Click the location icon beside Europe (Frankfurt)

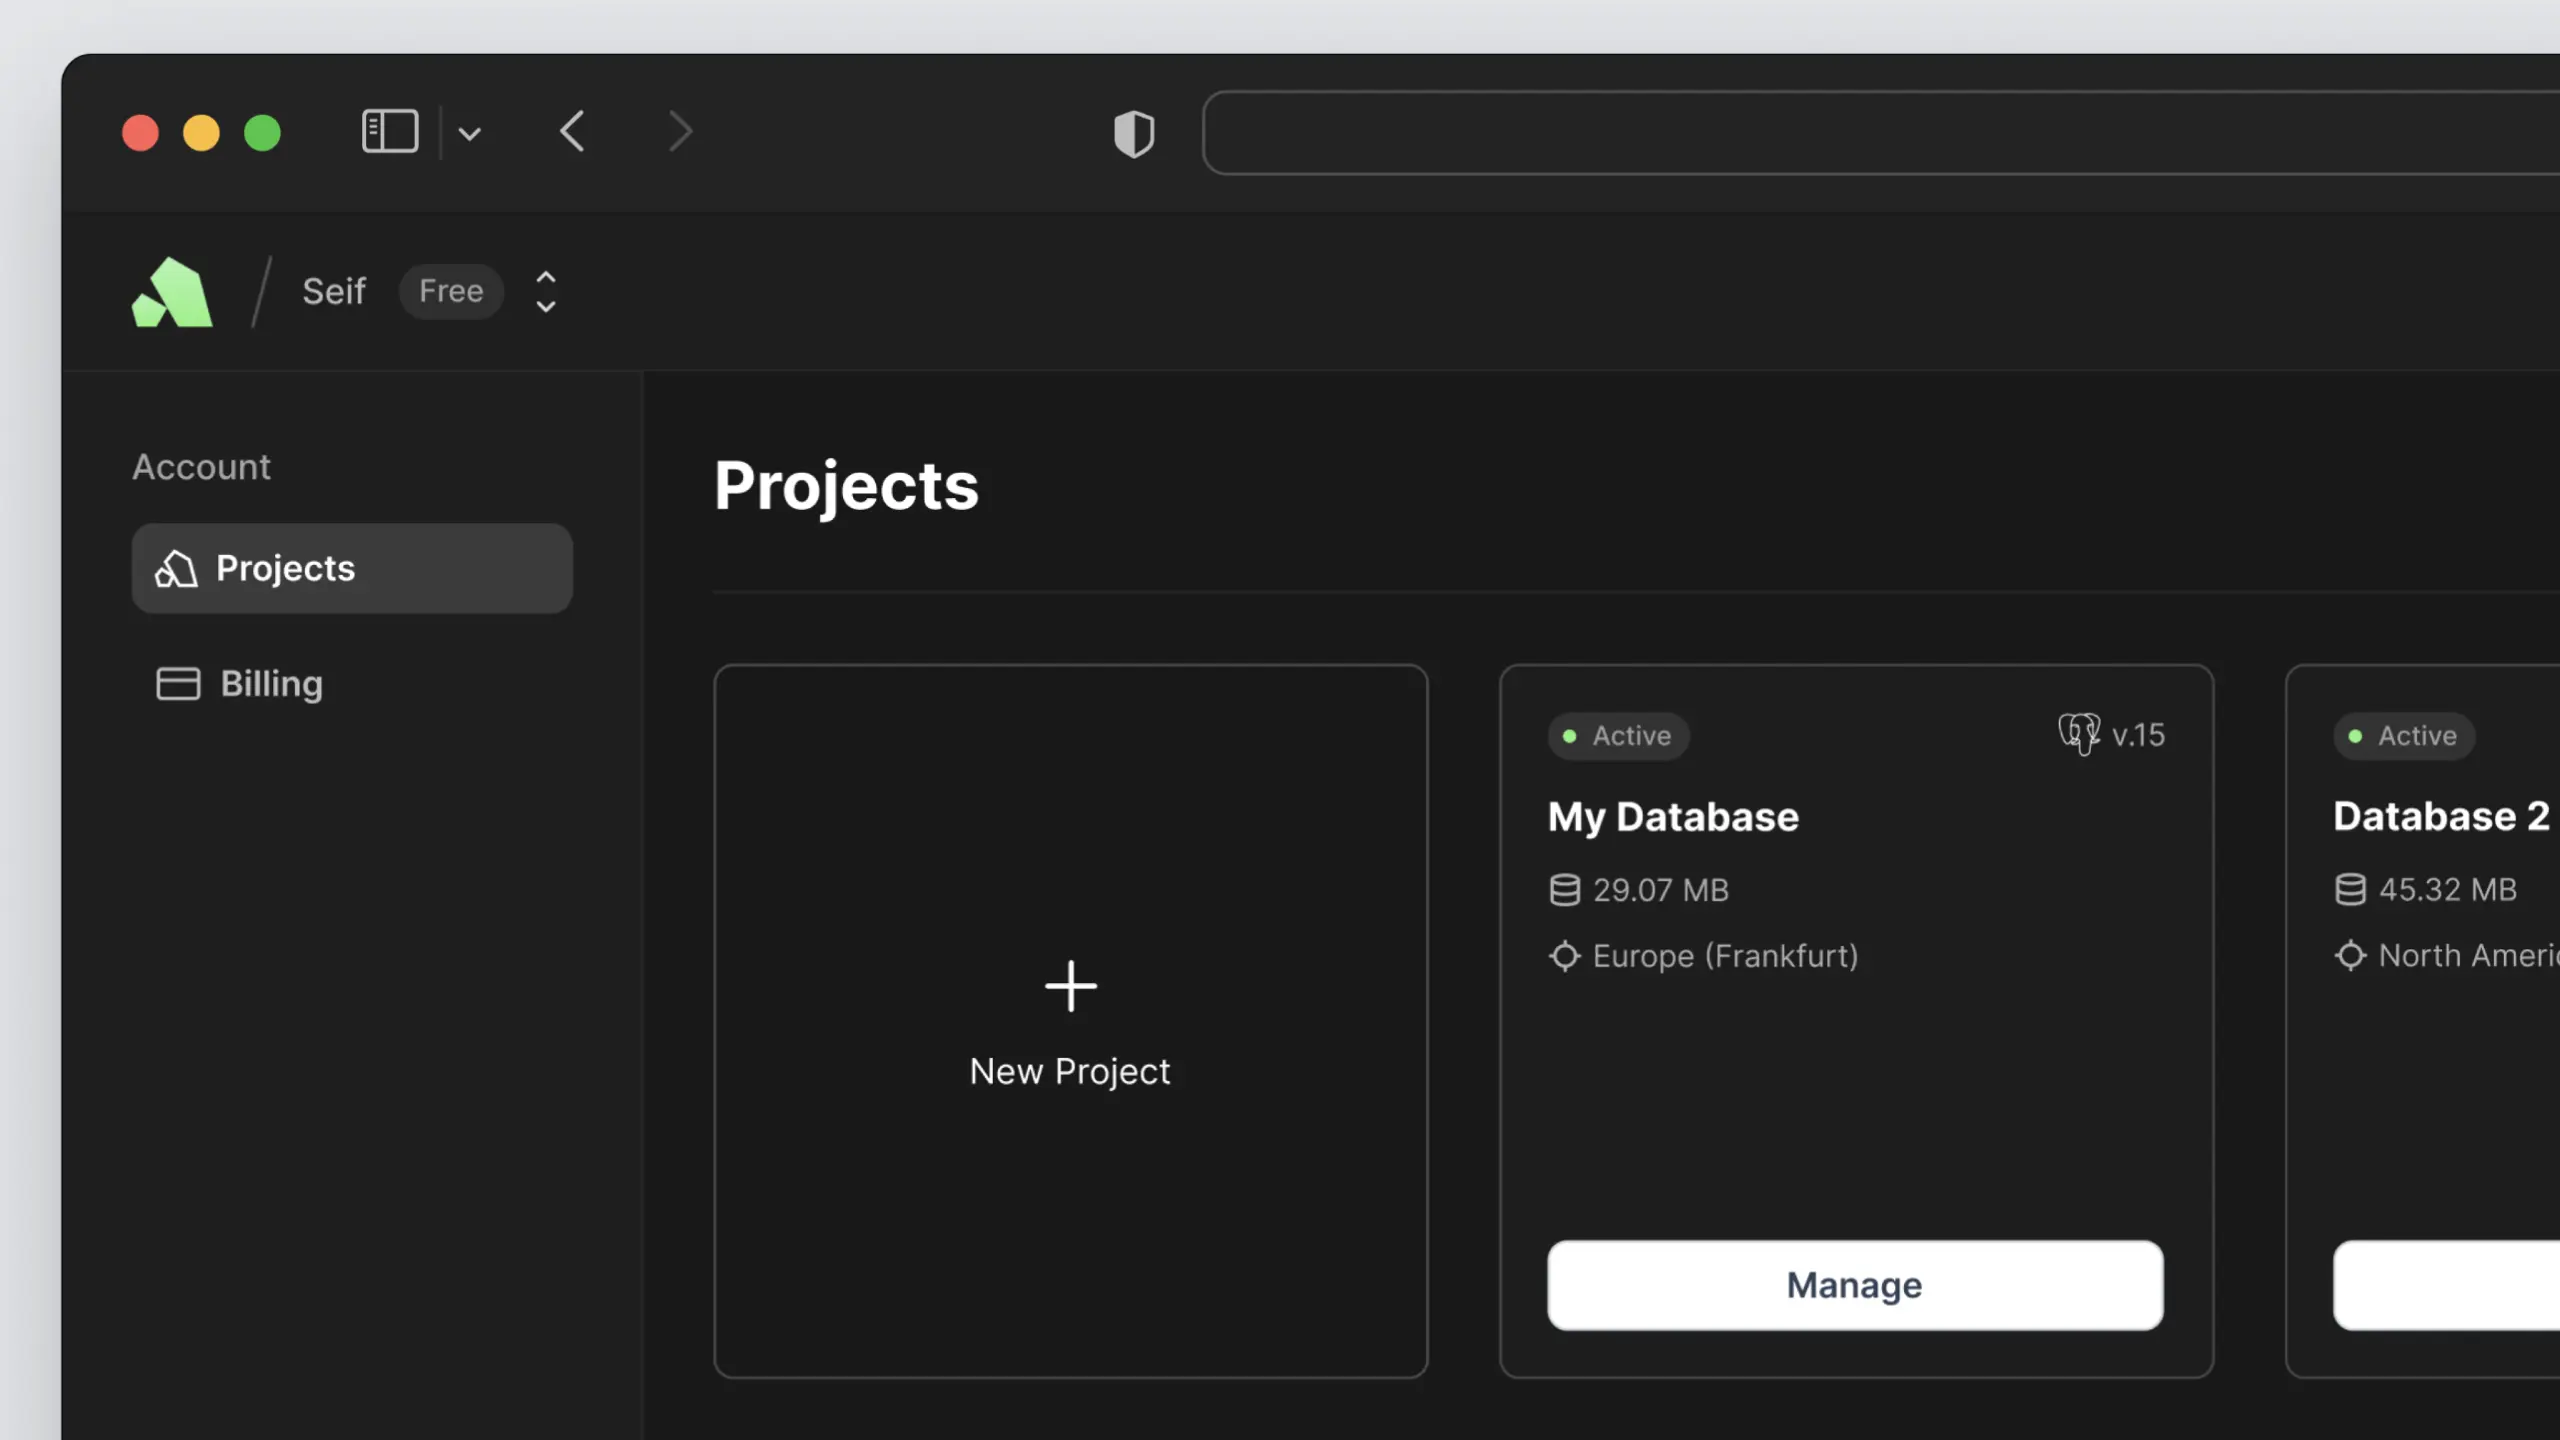click(1564, 956)
